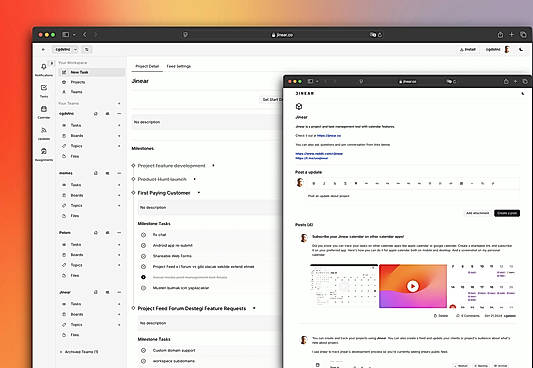Toggle Safari sidebar in front window
533x368 pixels.
click(x=310, y=82)
